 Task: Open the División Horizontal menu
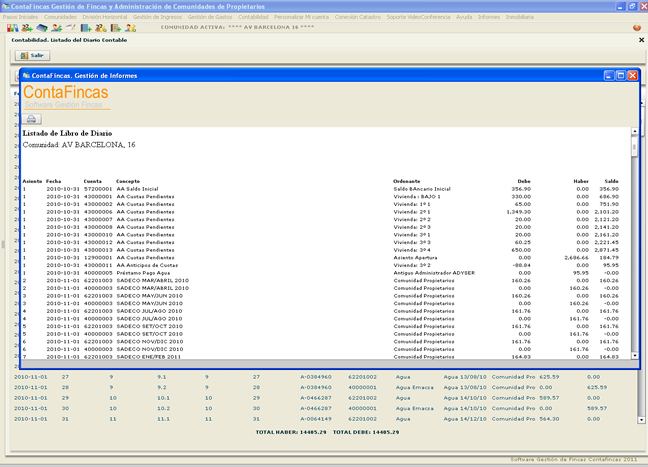[105, 17]
